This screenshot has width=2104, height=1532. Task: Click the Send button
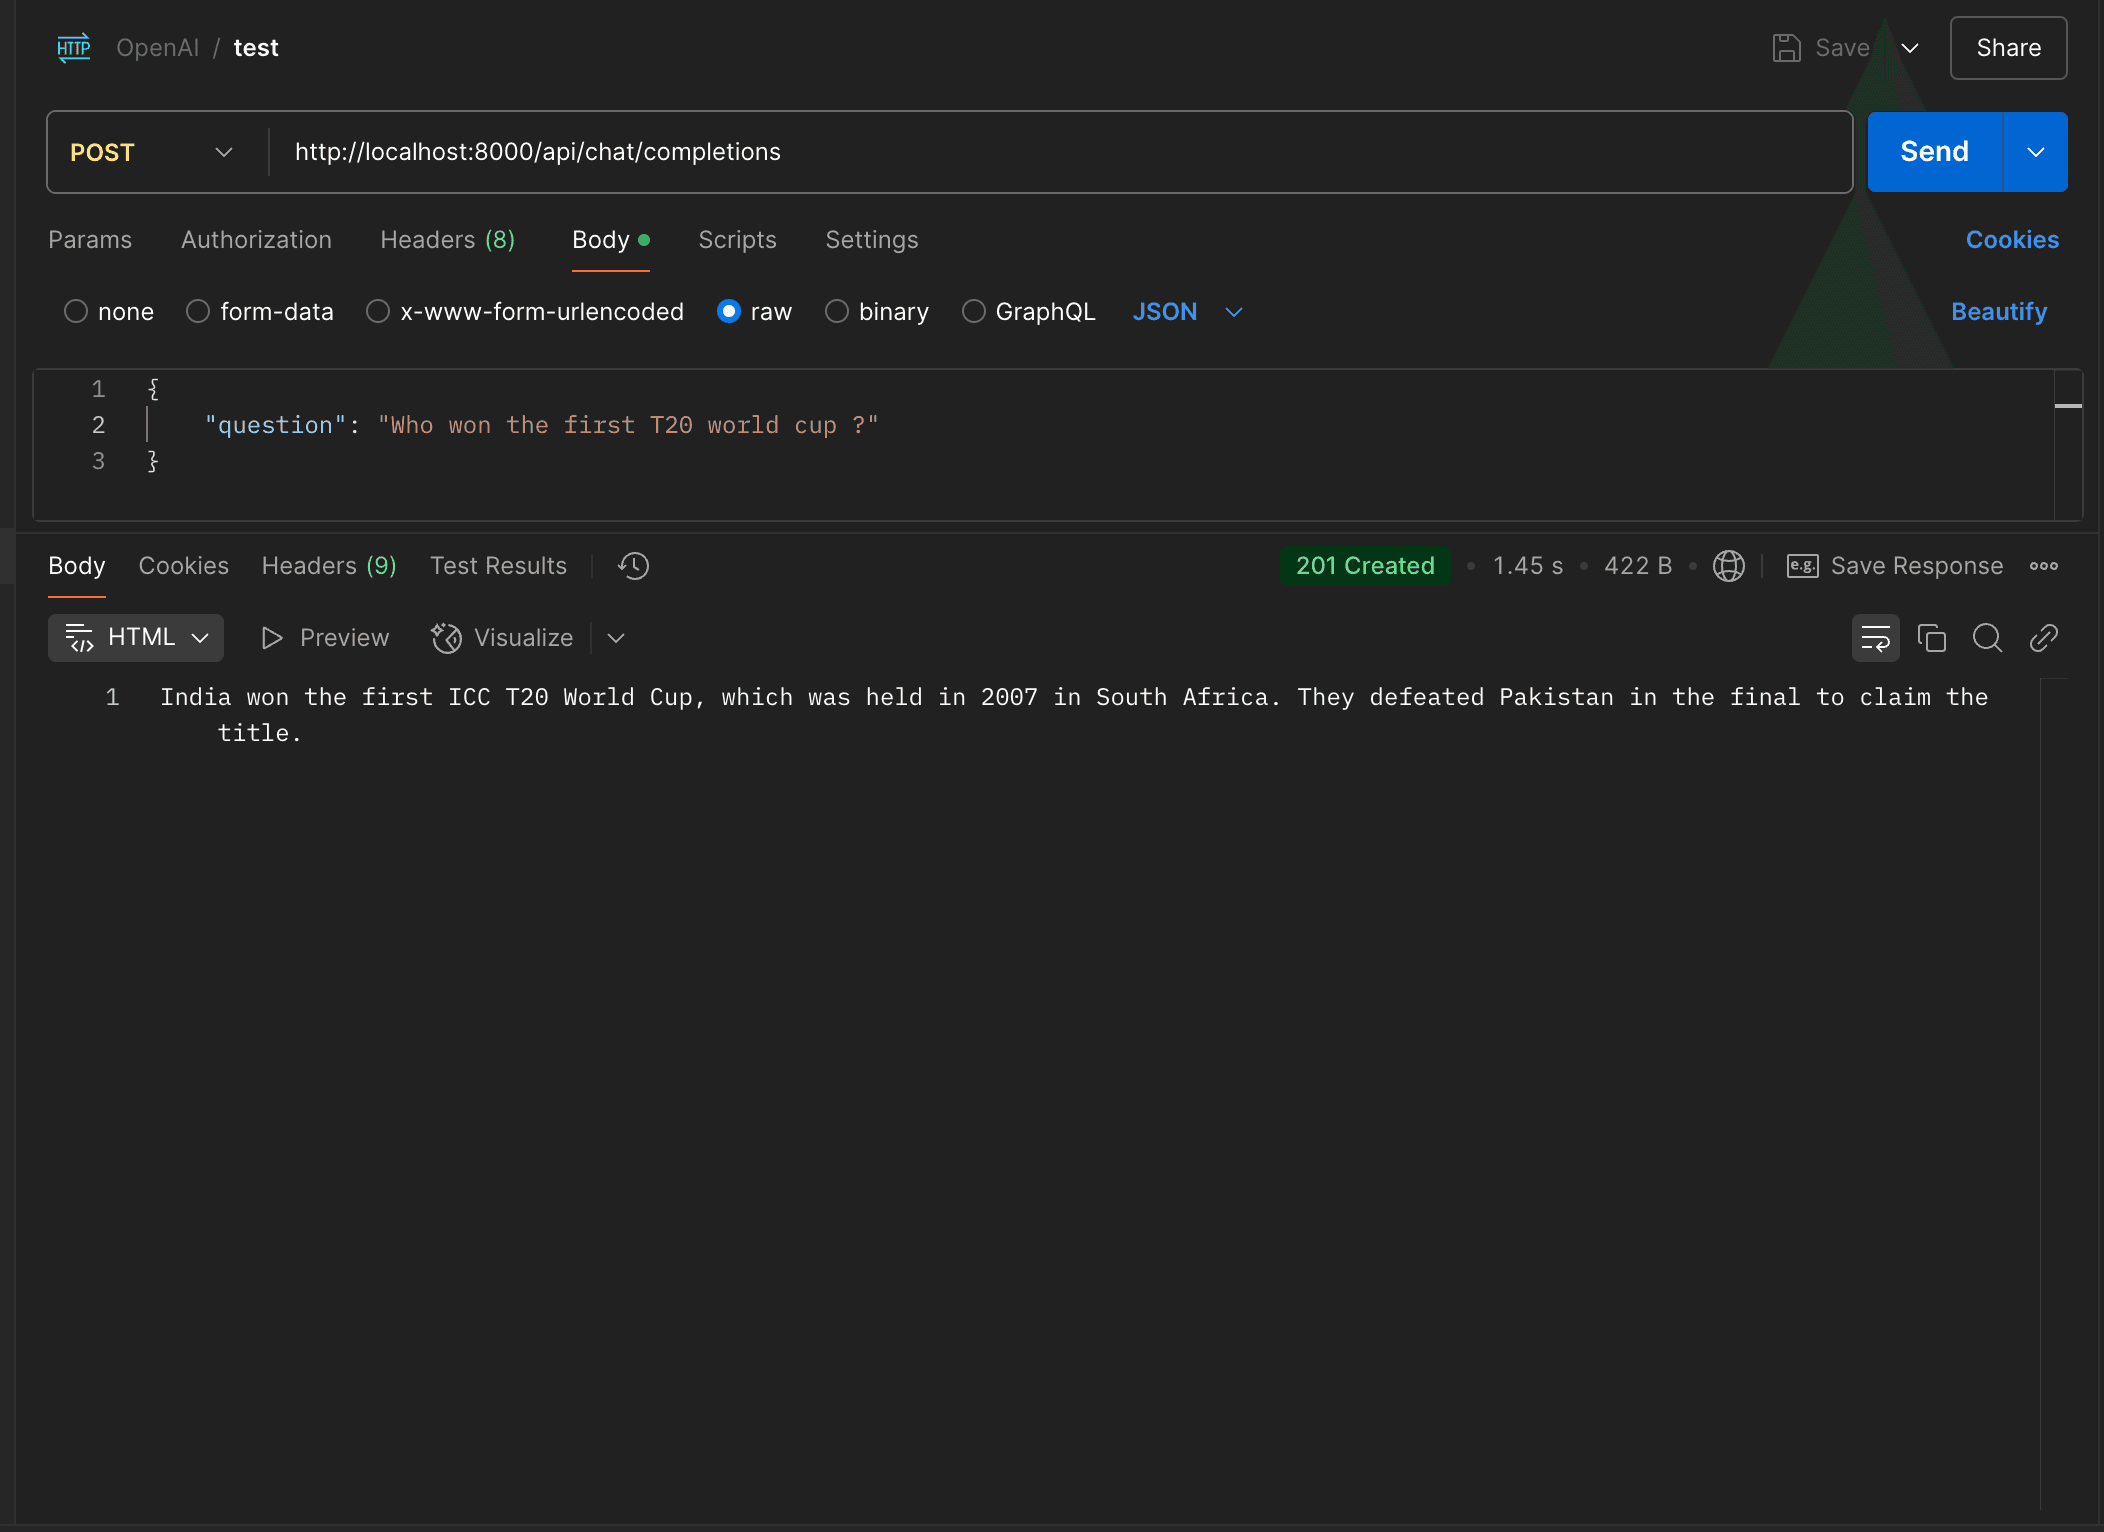[1934, 151]
